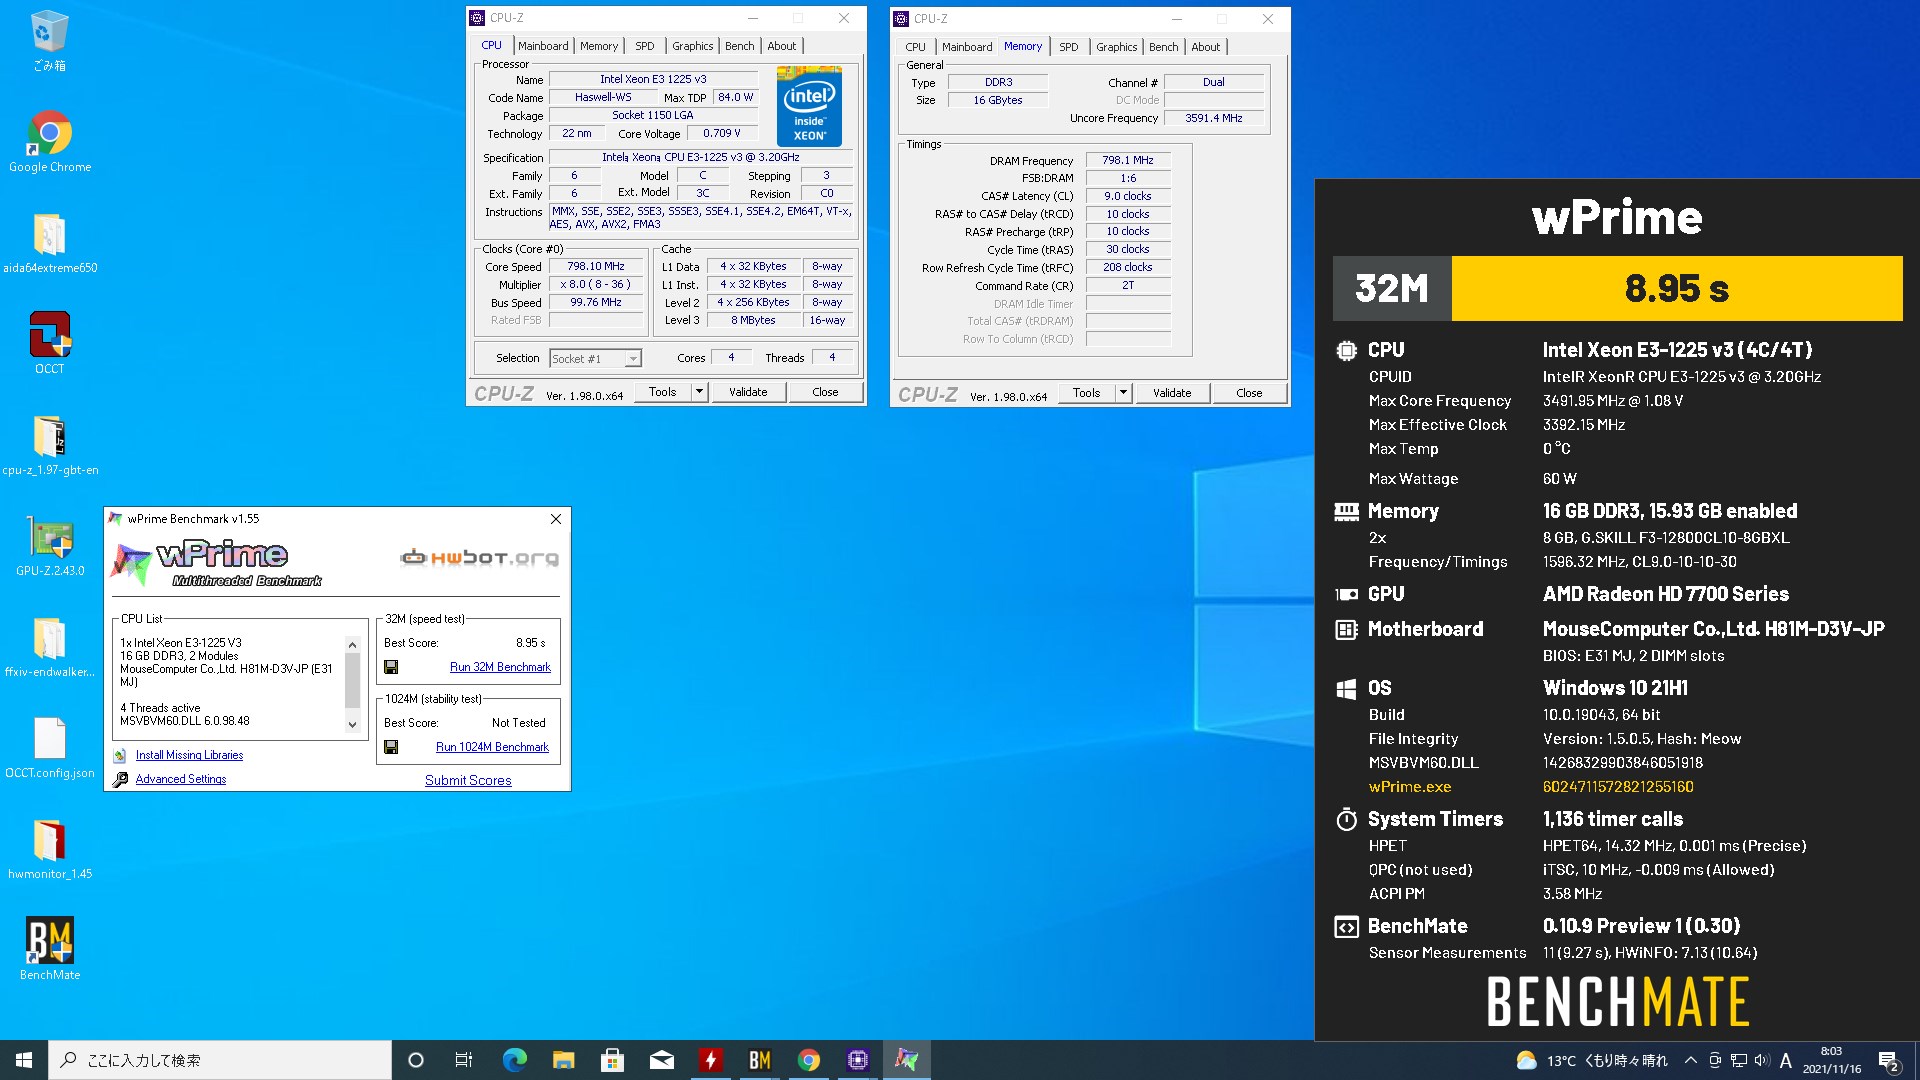Launch GPU-Z.2.43.0 desktop icon
The image size is (1920, 1080).
point(49,546)
